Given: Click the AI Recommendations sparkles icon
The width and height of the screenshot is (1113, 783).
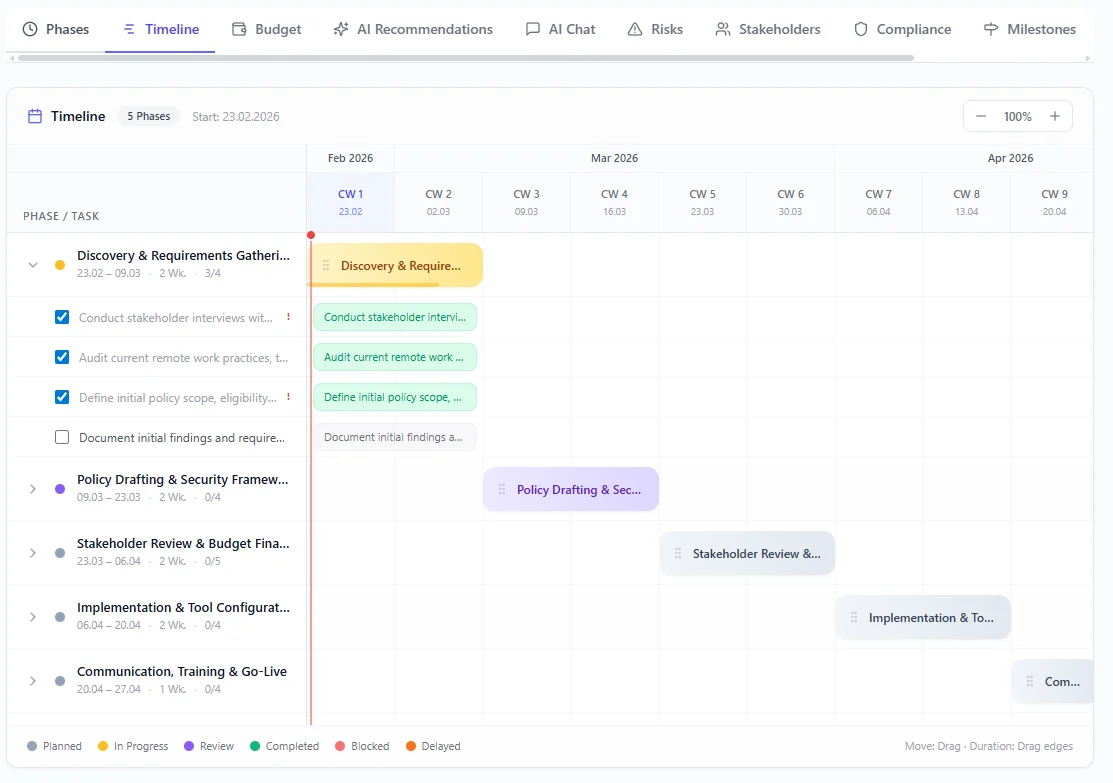Looking at the screenshot, I should point(341,29).
